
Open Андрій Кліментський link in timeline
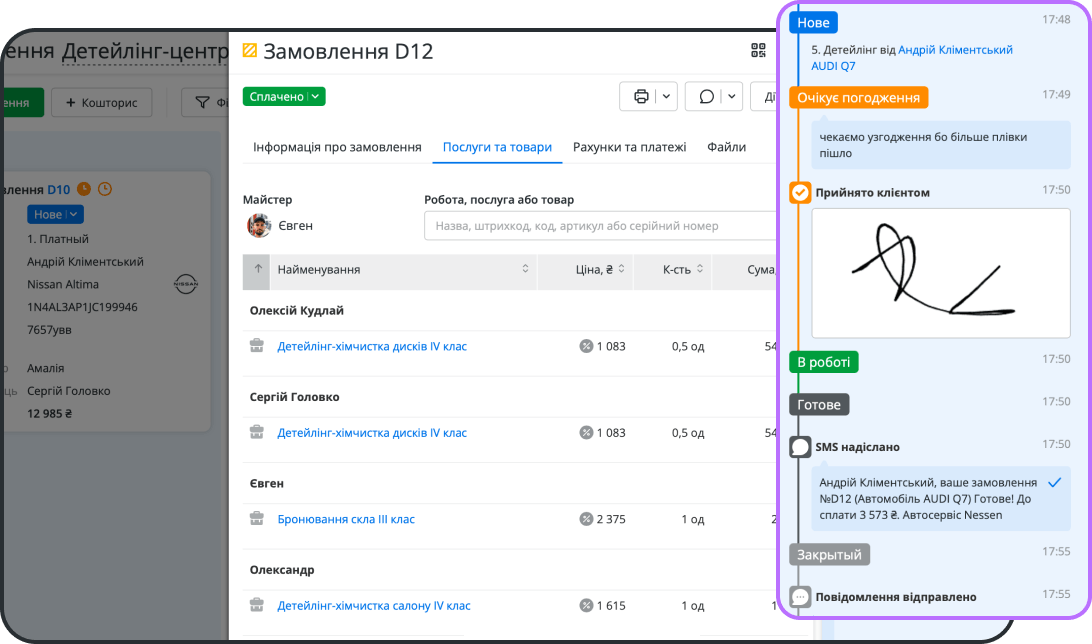[955, 49]
